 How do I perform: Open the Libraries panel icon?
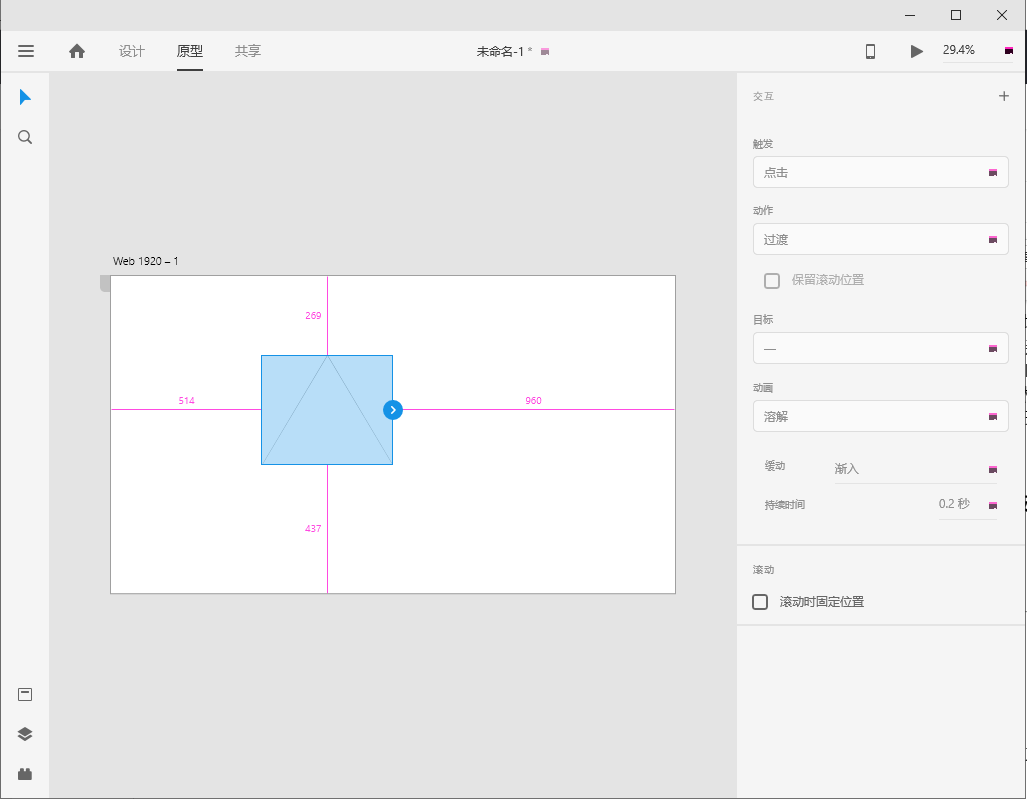(25, 694)
